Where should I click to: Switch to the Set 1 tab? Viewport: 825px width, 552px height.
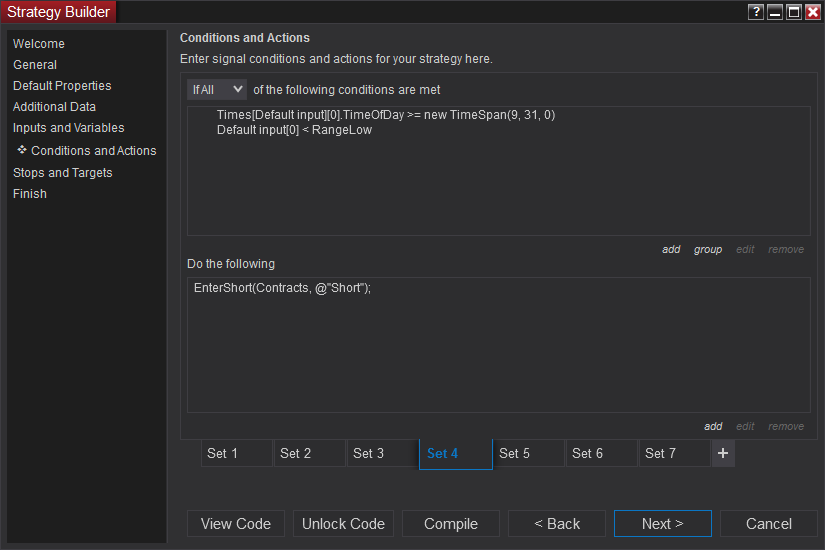coord(236,453)
